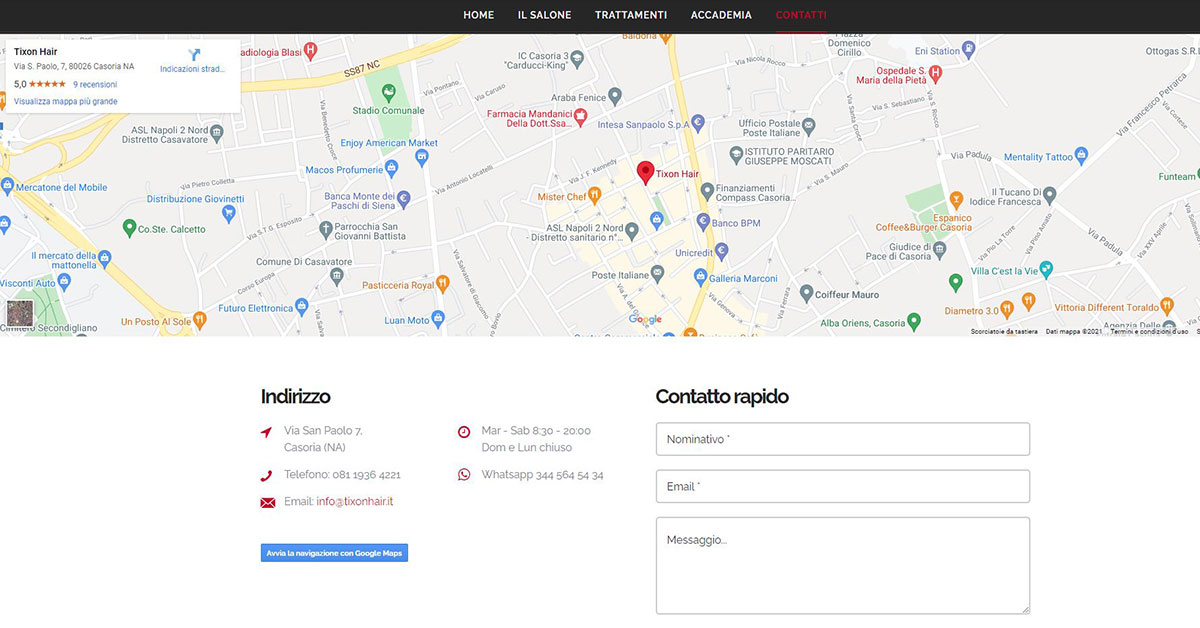Screen dimensions: 1200x628
Task: Click the Mister Chef restaurant marker
Action: 594,196
